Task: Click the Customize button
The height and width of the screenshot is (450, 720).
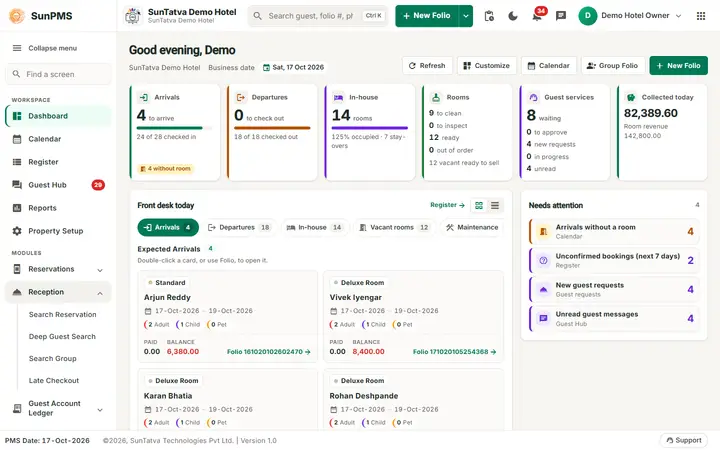Action: (x=487, y=66)
